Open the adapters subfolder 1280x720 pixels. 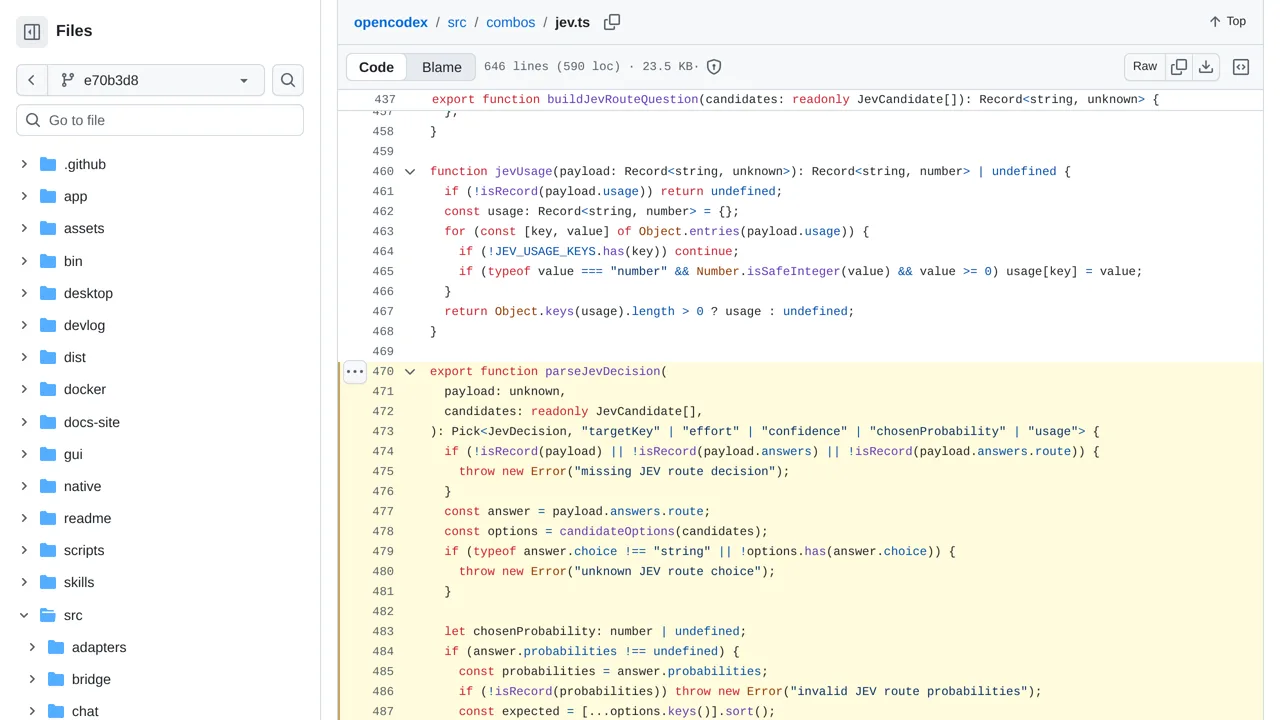[99, 647]
